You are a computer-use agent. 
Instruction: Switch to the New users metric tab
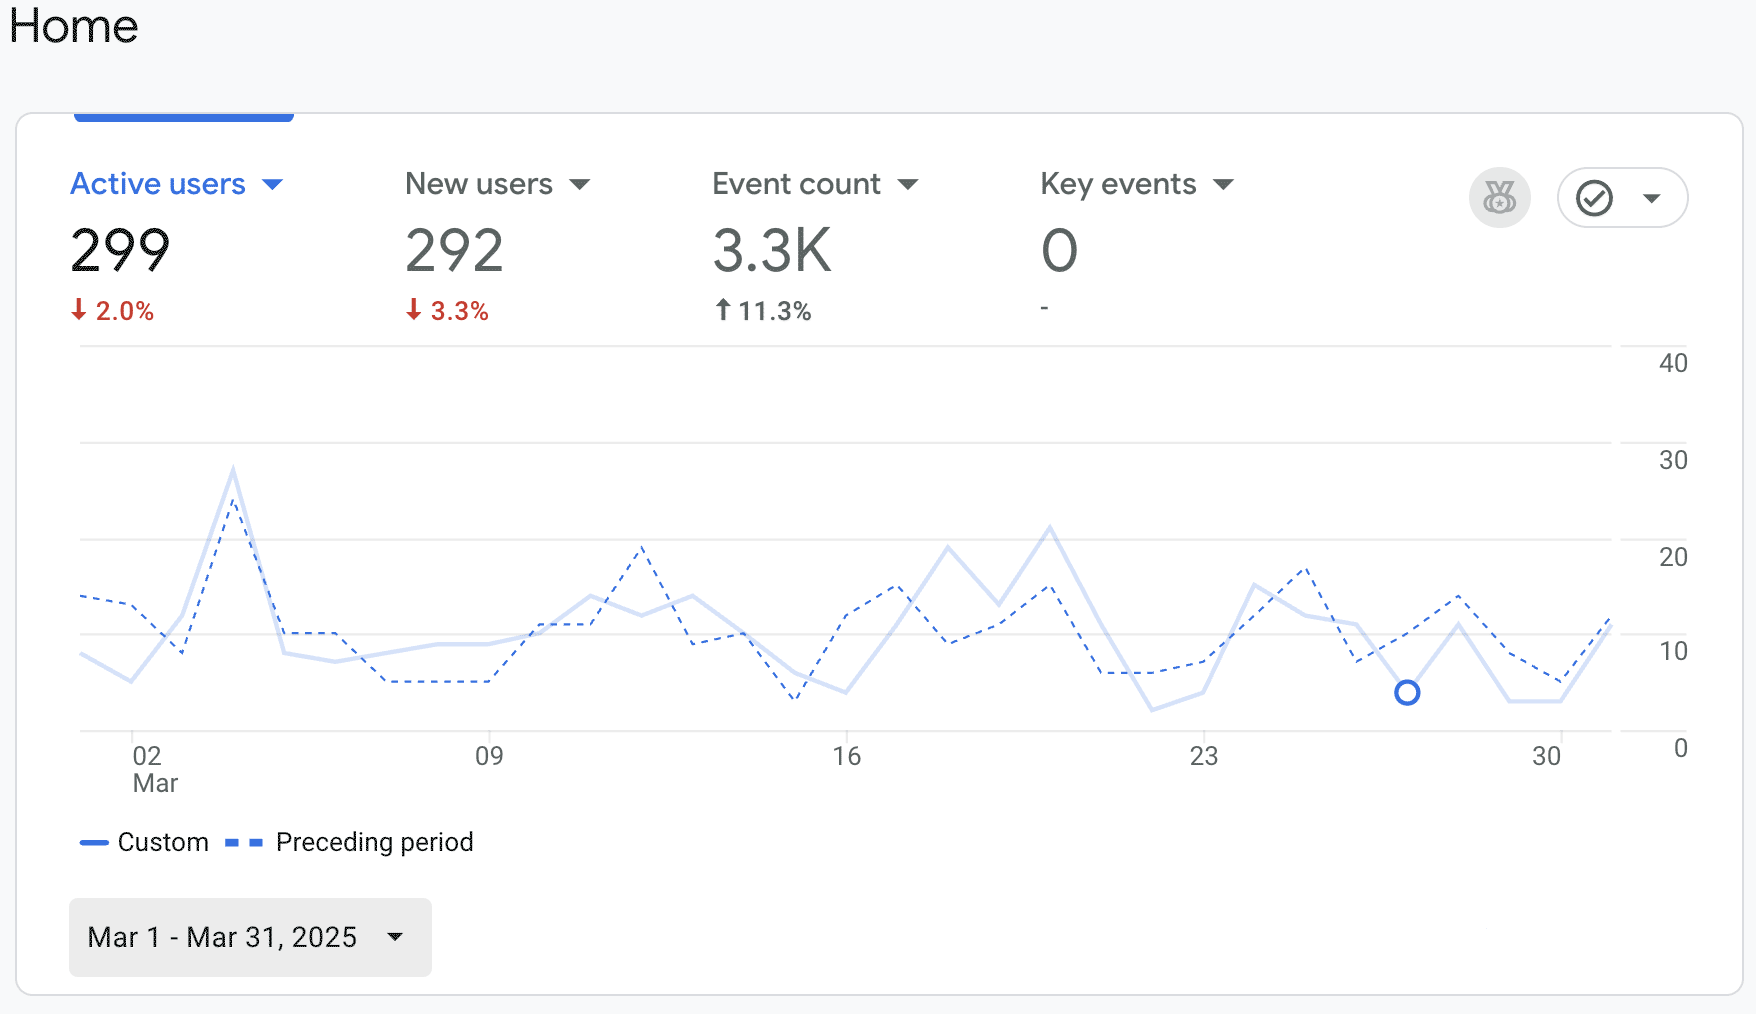pos(478,184)
